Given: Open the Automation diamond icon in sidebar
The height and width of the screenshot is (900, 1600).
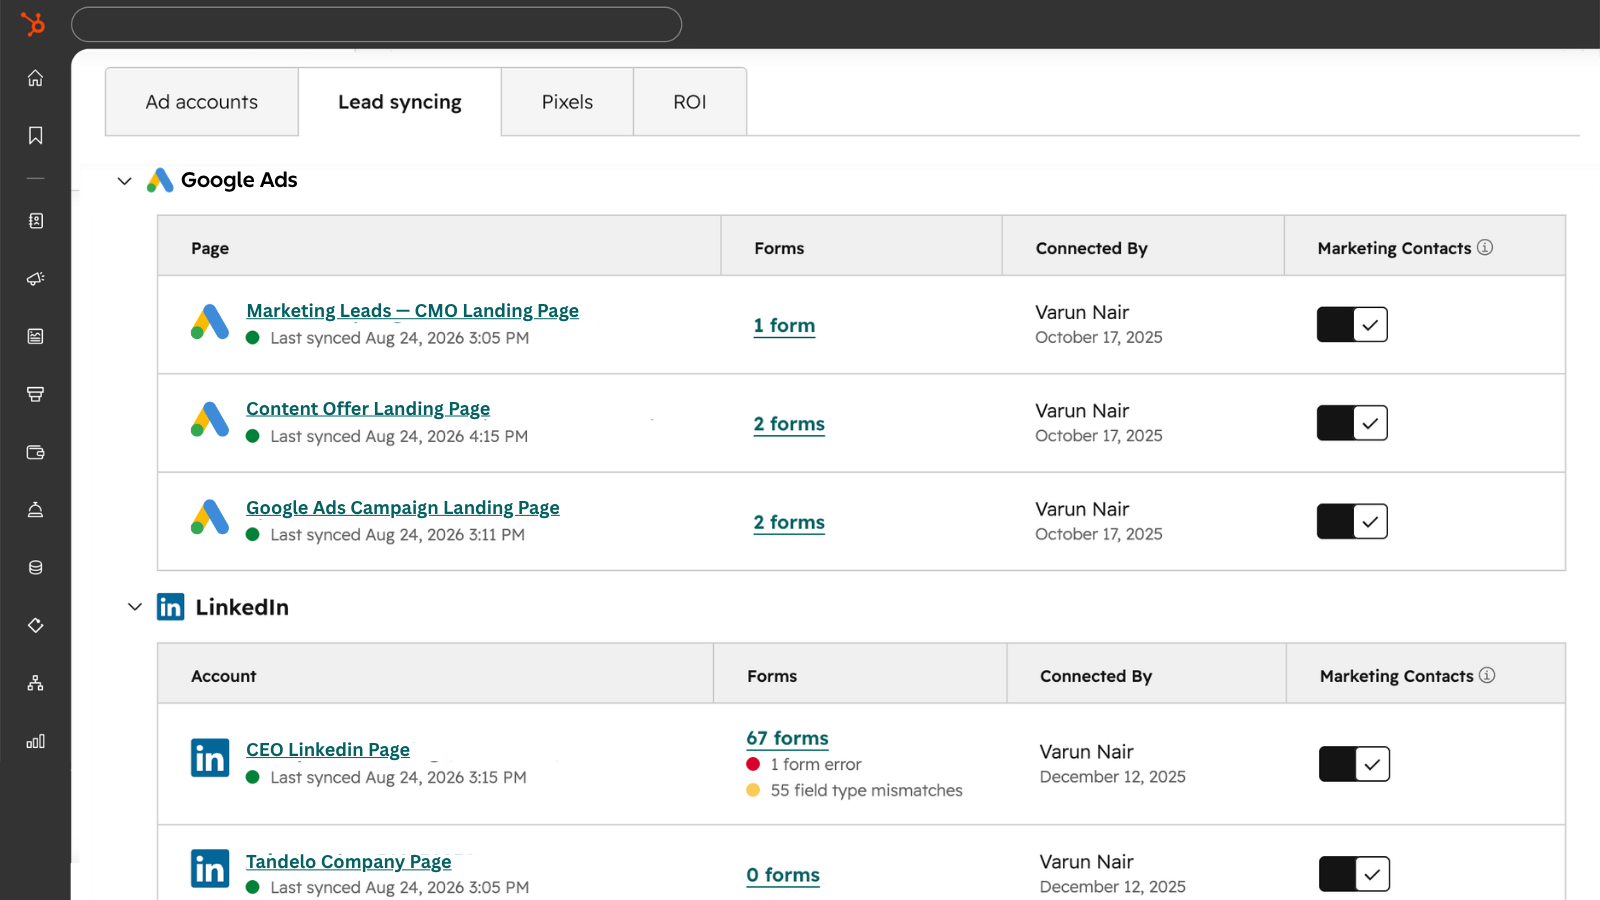Looking at the screenshot, I should point(35,625).
